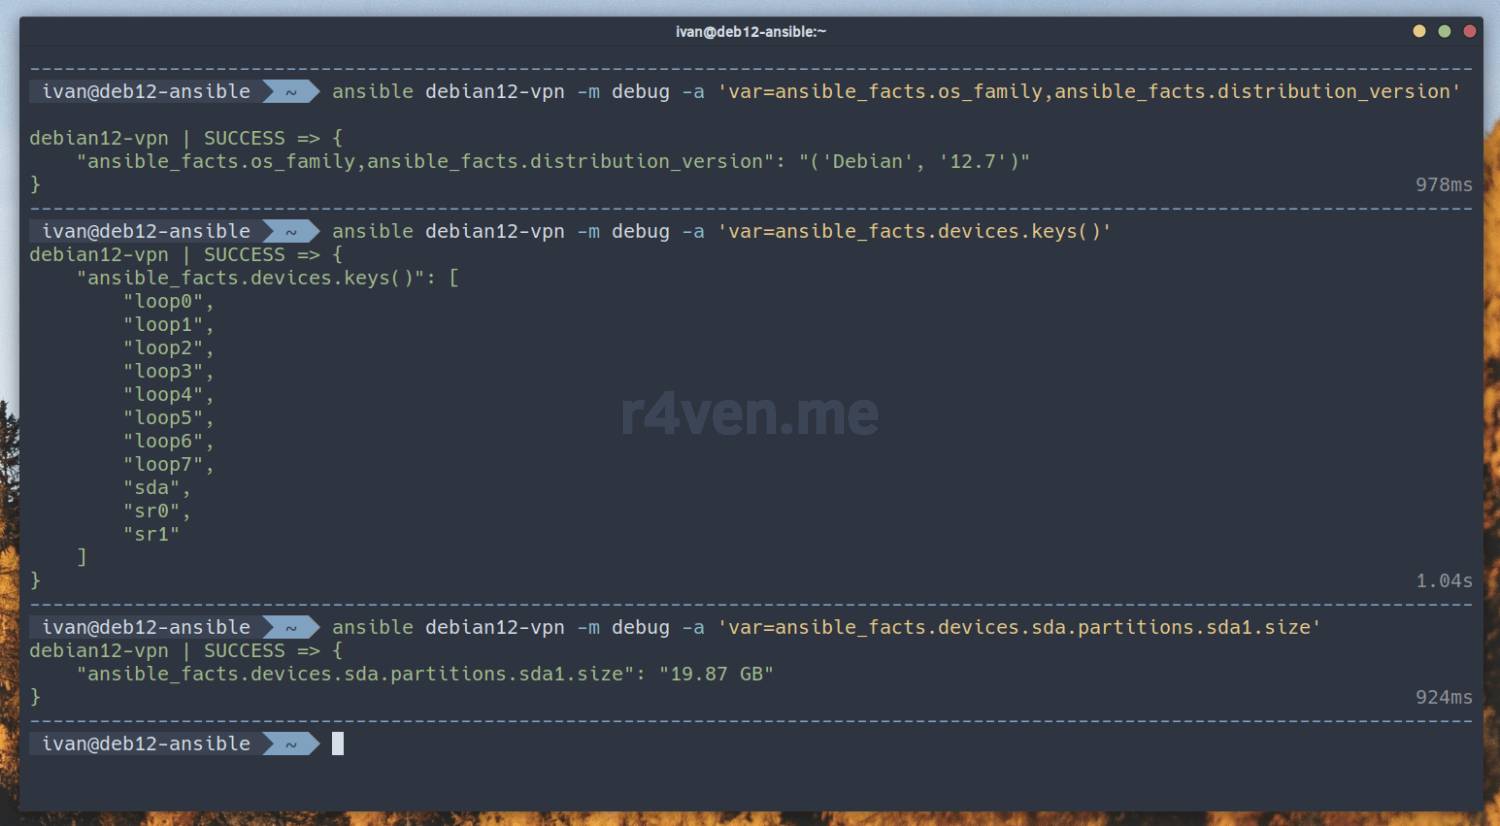Close the terminal with the red circle
Screen dimensions: 1500x826
[x=1469, y=31]
